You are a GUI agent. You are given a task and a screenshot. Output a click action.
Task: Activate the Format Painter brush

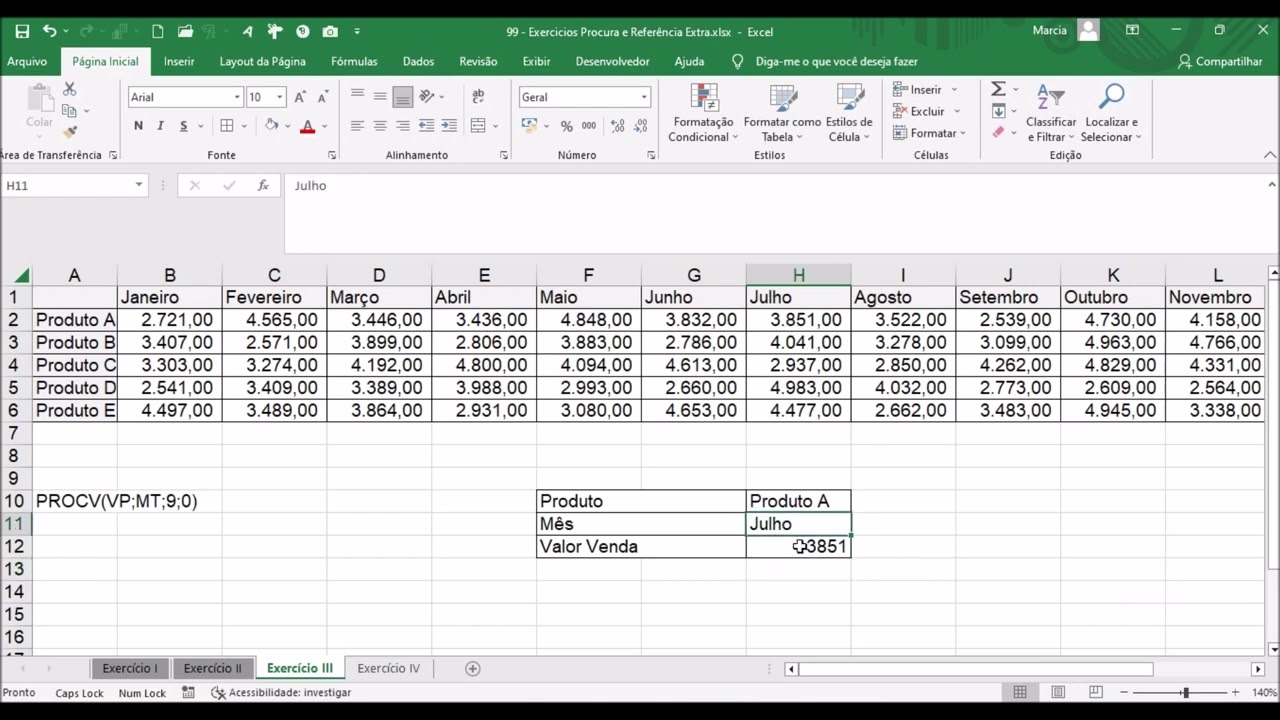(x=69, y=132)
